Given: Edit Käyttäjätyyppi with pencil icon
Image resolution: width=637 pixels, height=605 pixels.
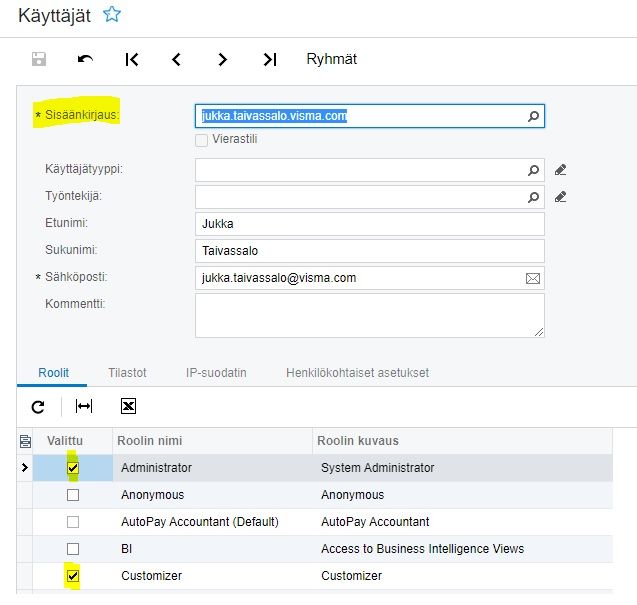Looking at the screenshot, I should [561, 170].
